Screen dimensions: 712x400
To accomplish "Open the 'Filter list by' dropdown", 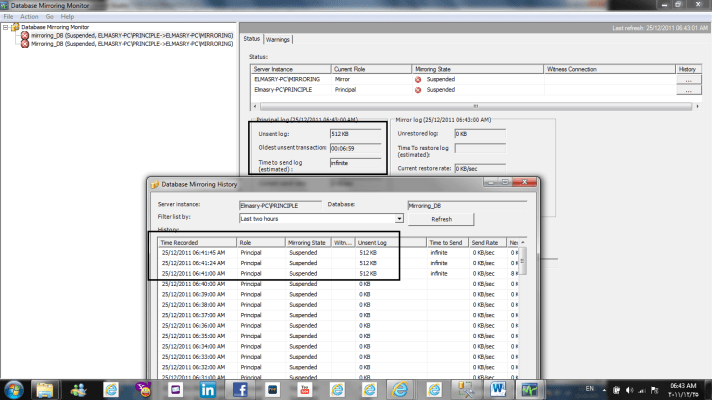I will tap(398, 217).
